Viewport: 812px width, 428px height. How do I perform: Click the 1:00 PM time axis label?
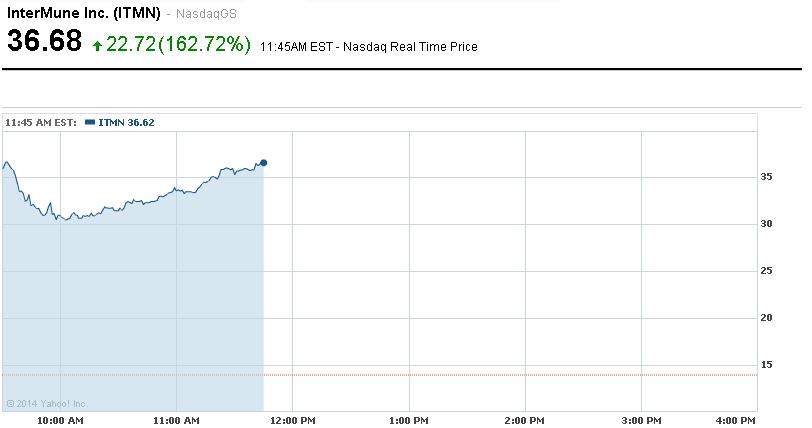point(409,419)
